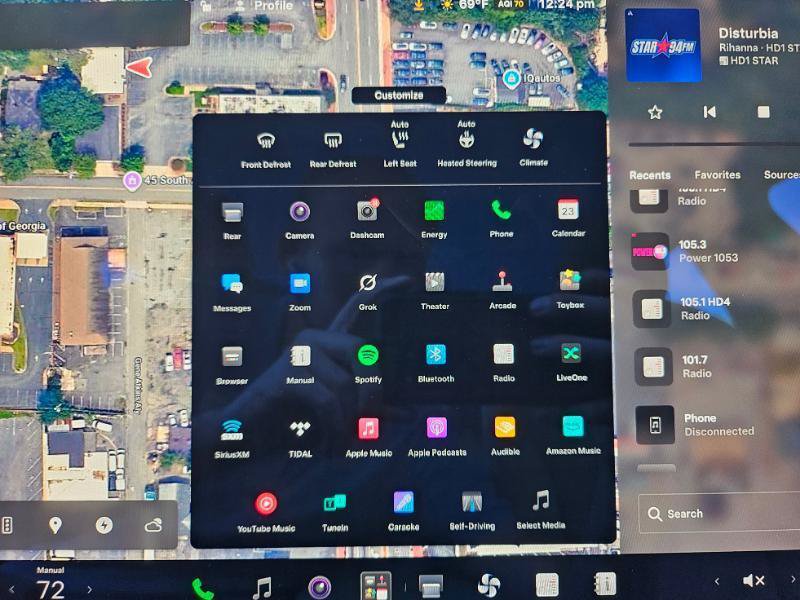The image size is (800, 600).
Task: Raise the cabin temperature with the right chevron
Action: tap(90, 590)
